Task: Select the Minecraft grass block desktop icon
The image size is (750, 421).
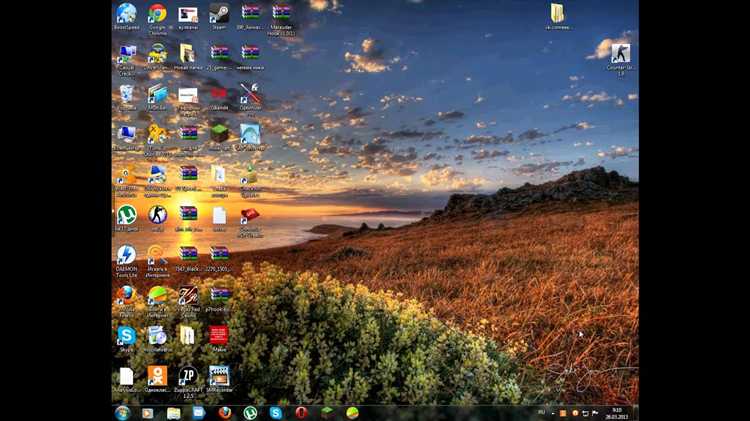Action: pyautogui.click(x=219, y=134)
